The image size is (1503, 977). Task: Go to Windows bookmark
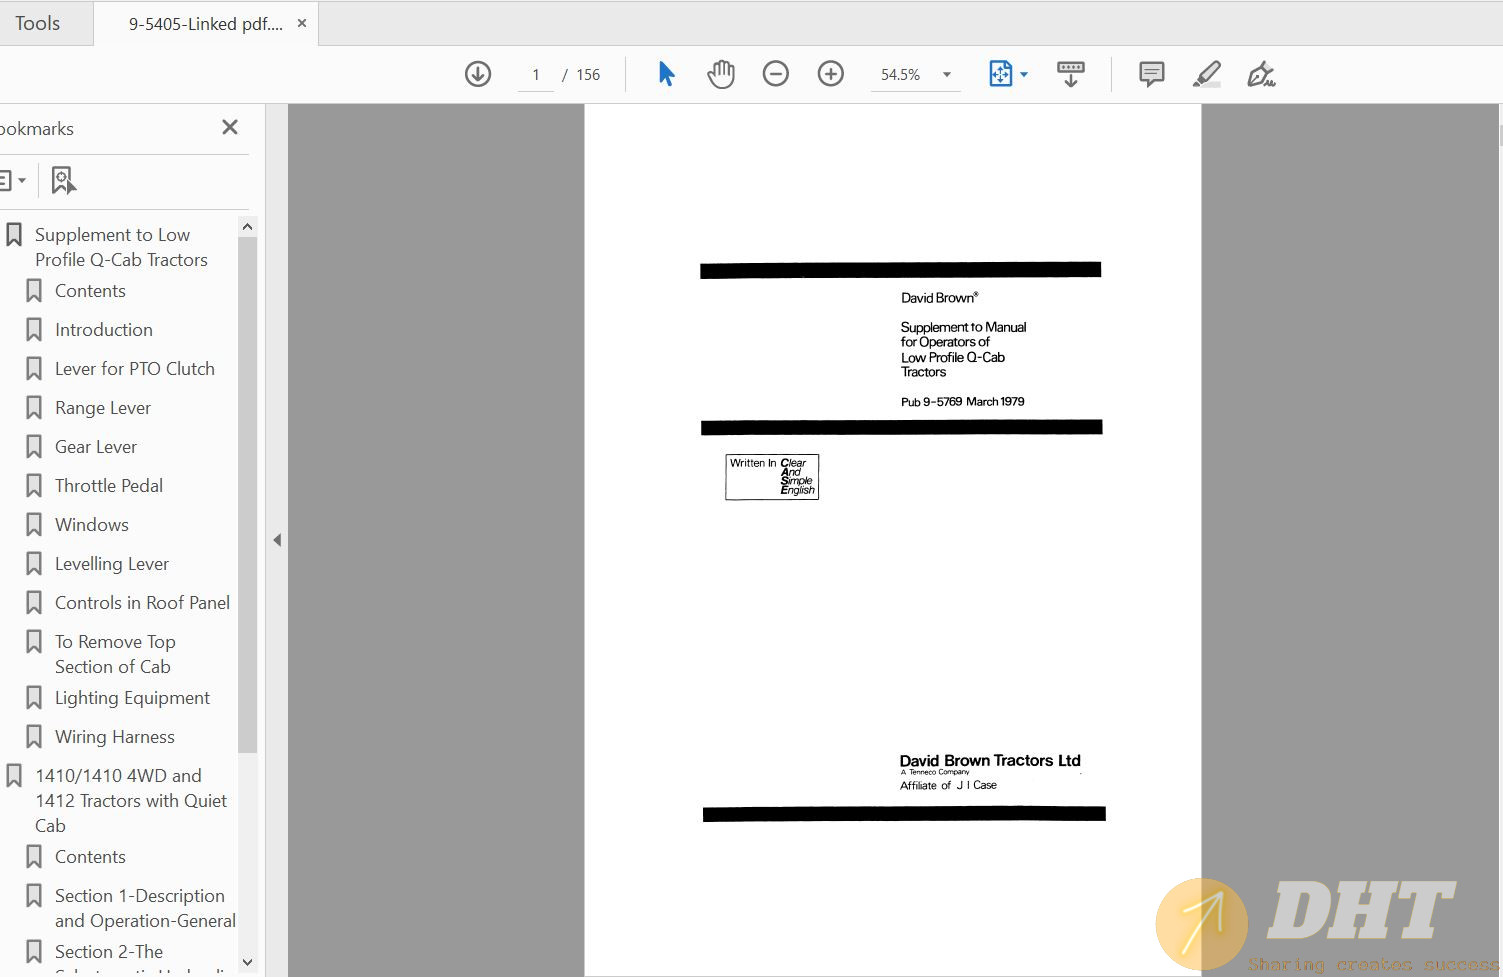click(x=92, y=525)
